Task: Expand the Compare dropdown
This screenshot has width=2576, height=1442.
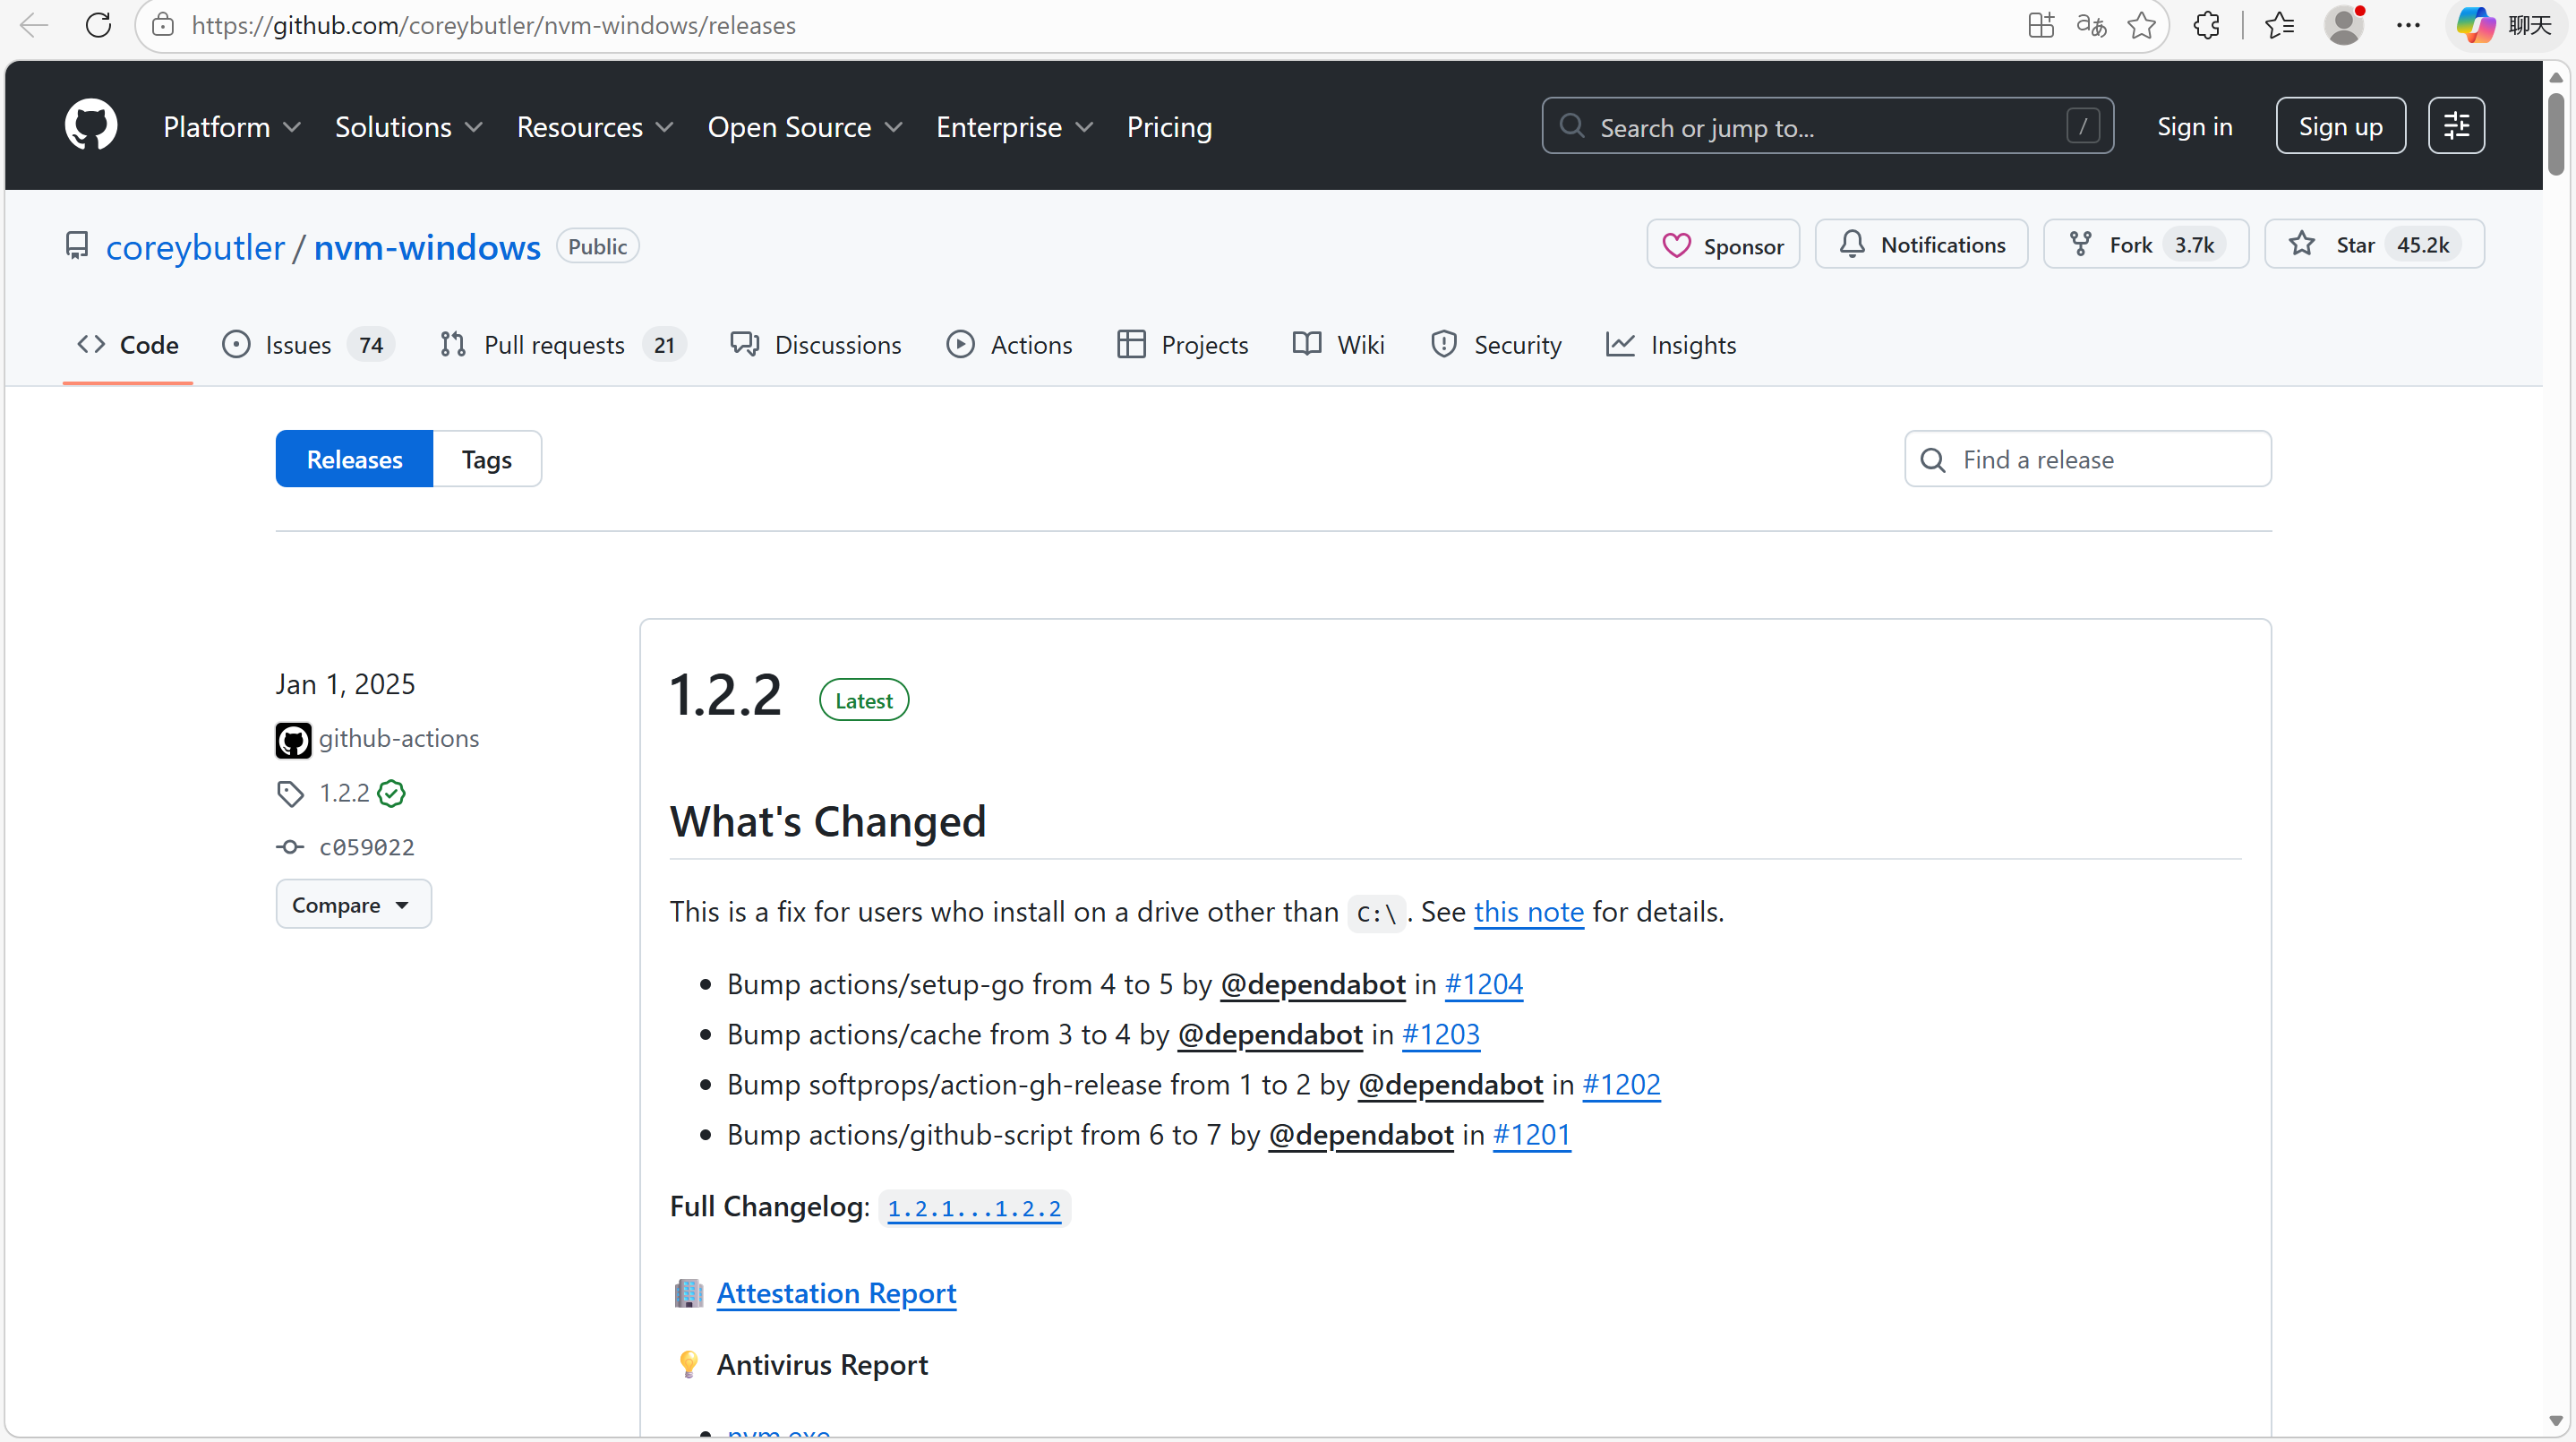Action: click(352, 905)
